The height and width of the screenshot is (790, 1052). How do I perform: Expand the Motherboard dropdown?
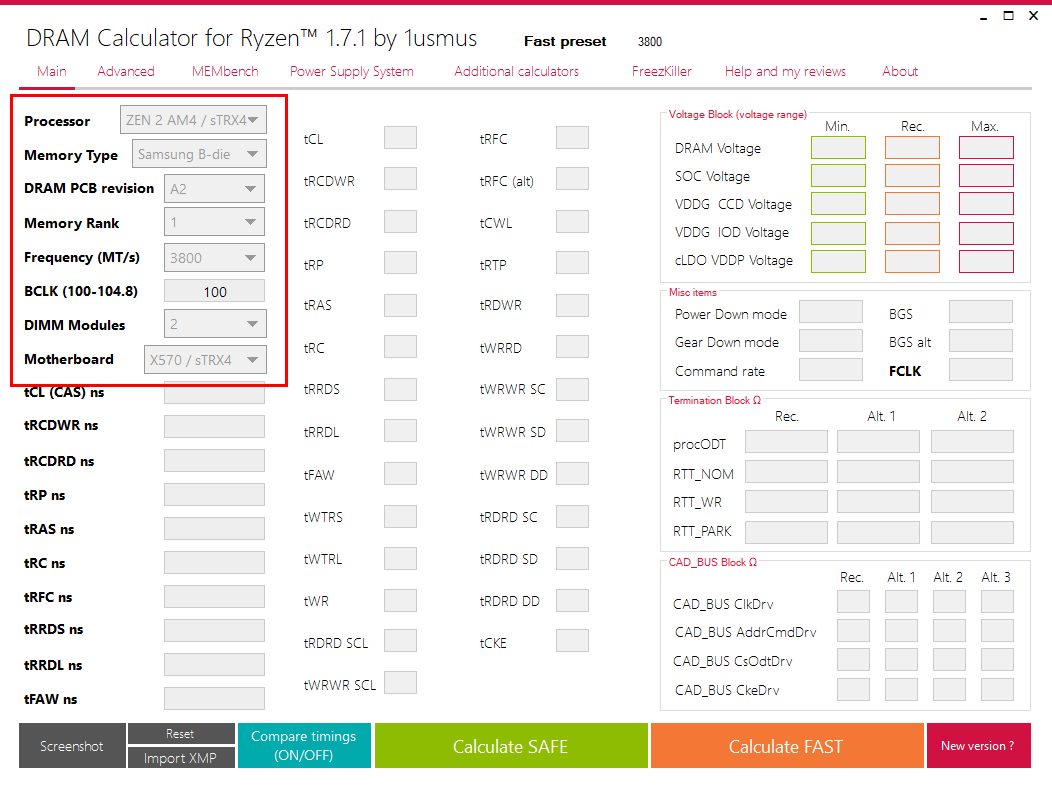click(x=205, y=360)
